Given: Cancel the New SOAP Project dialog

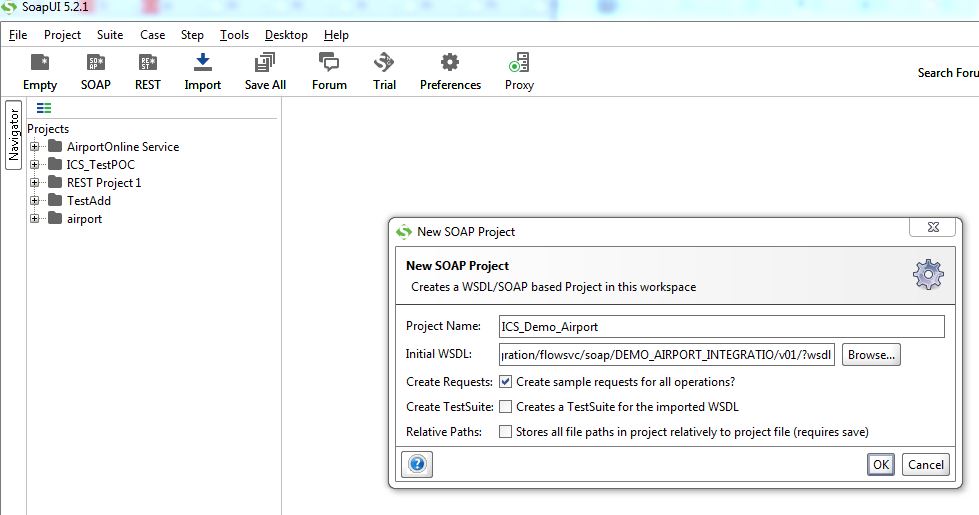Looking at the screenshot, I should click(926, 464).
